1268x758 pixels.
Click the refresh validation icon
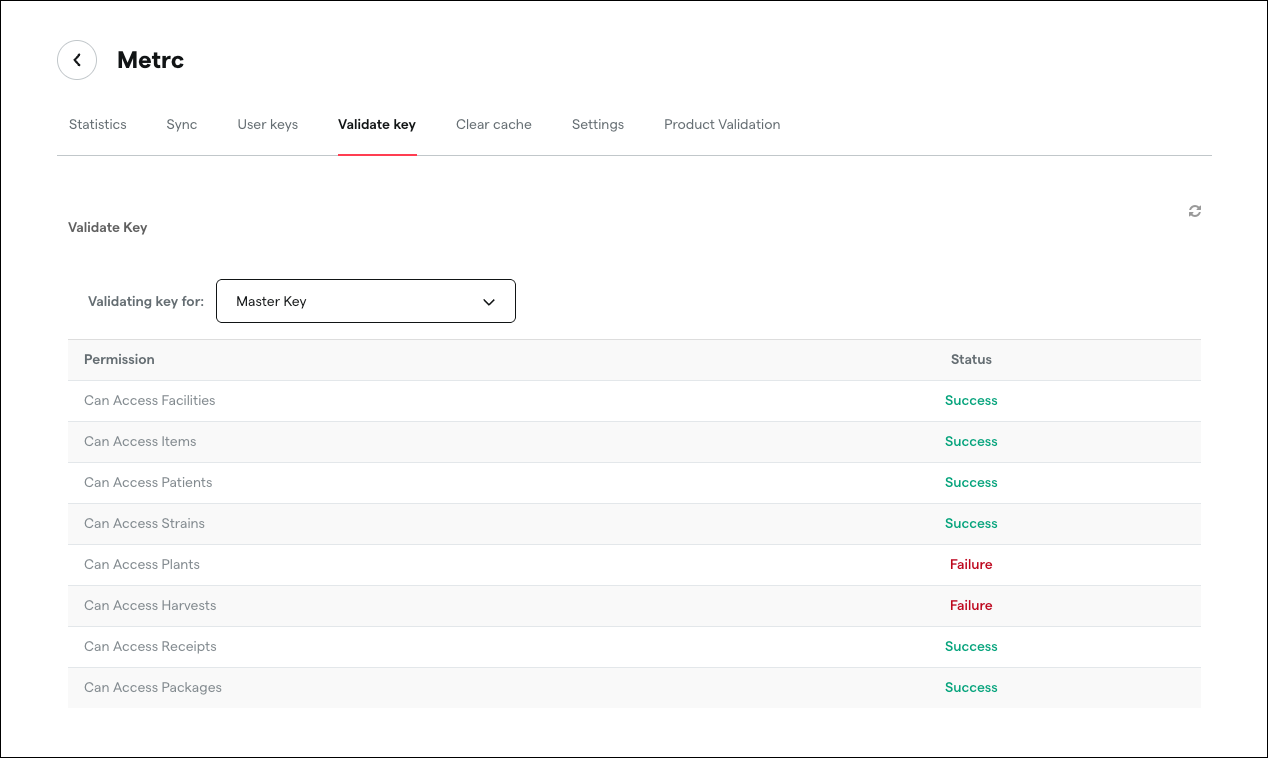click(x=1194, y=211)
